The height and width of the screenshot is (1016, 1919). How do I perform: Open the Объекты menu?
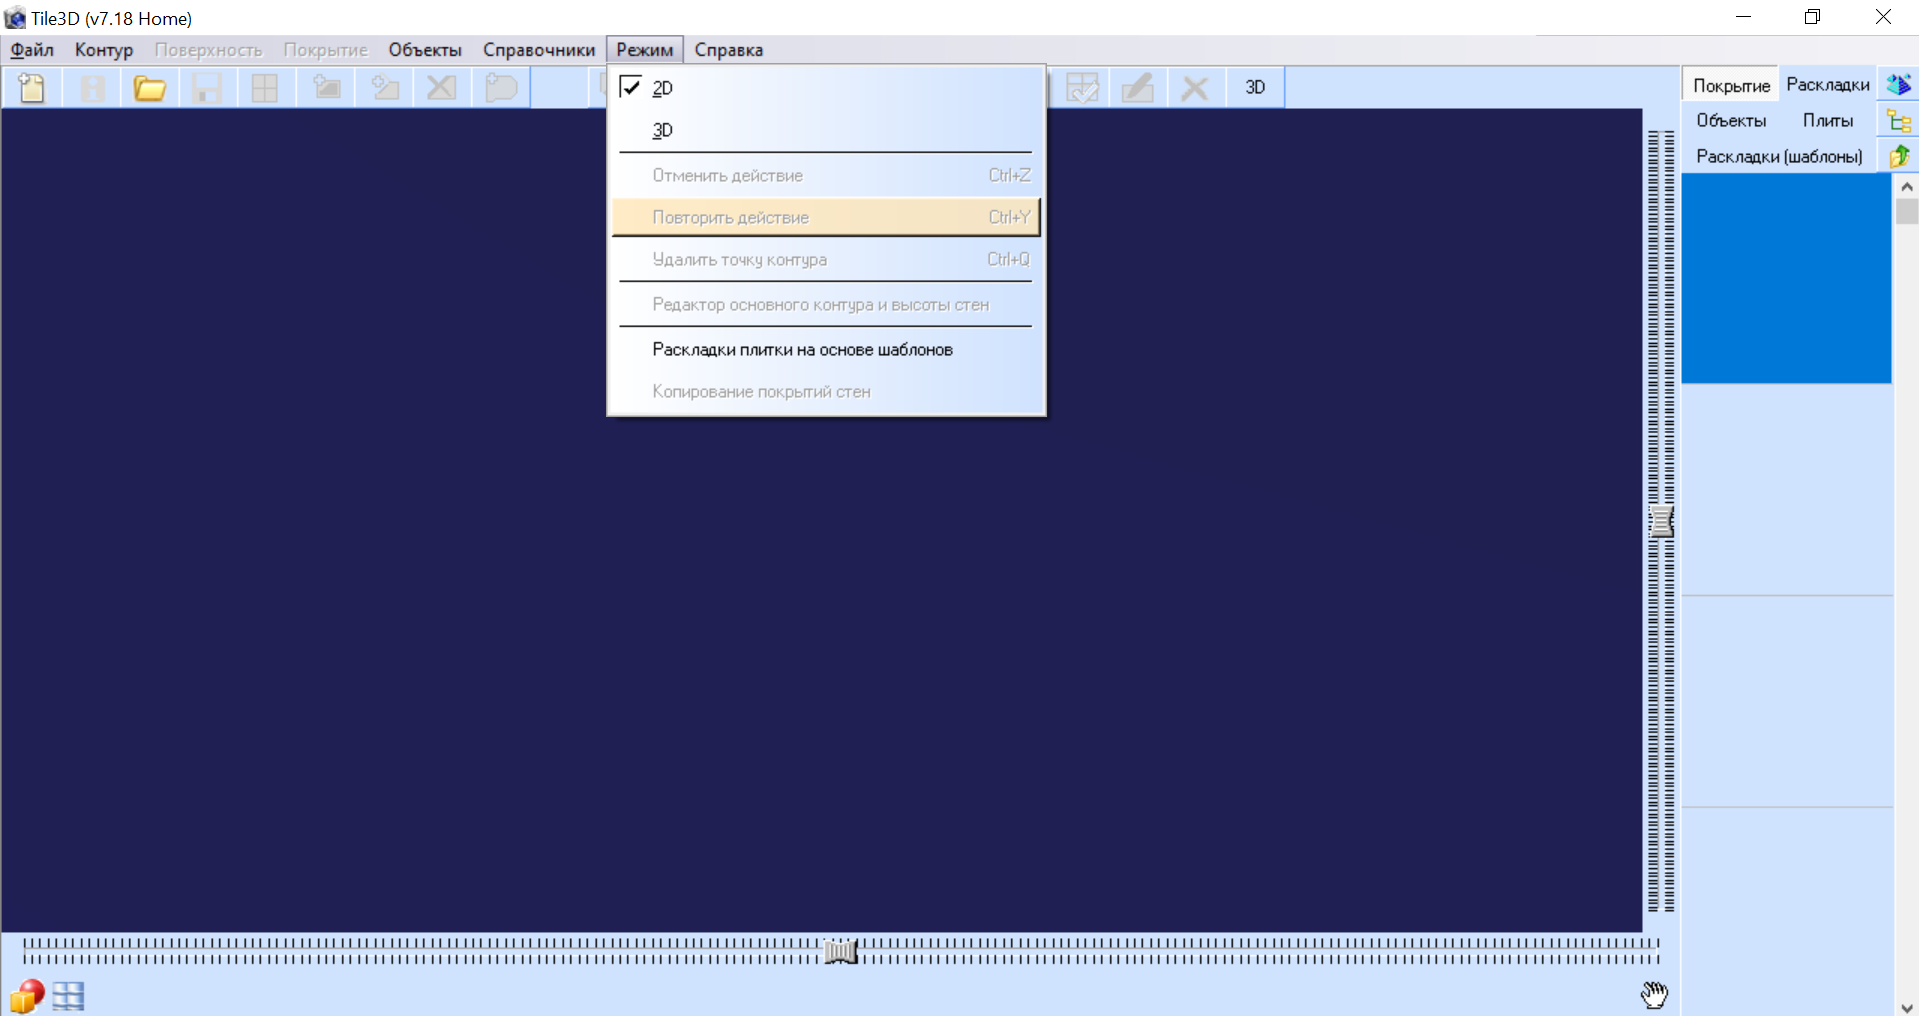[425, 50]
